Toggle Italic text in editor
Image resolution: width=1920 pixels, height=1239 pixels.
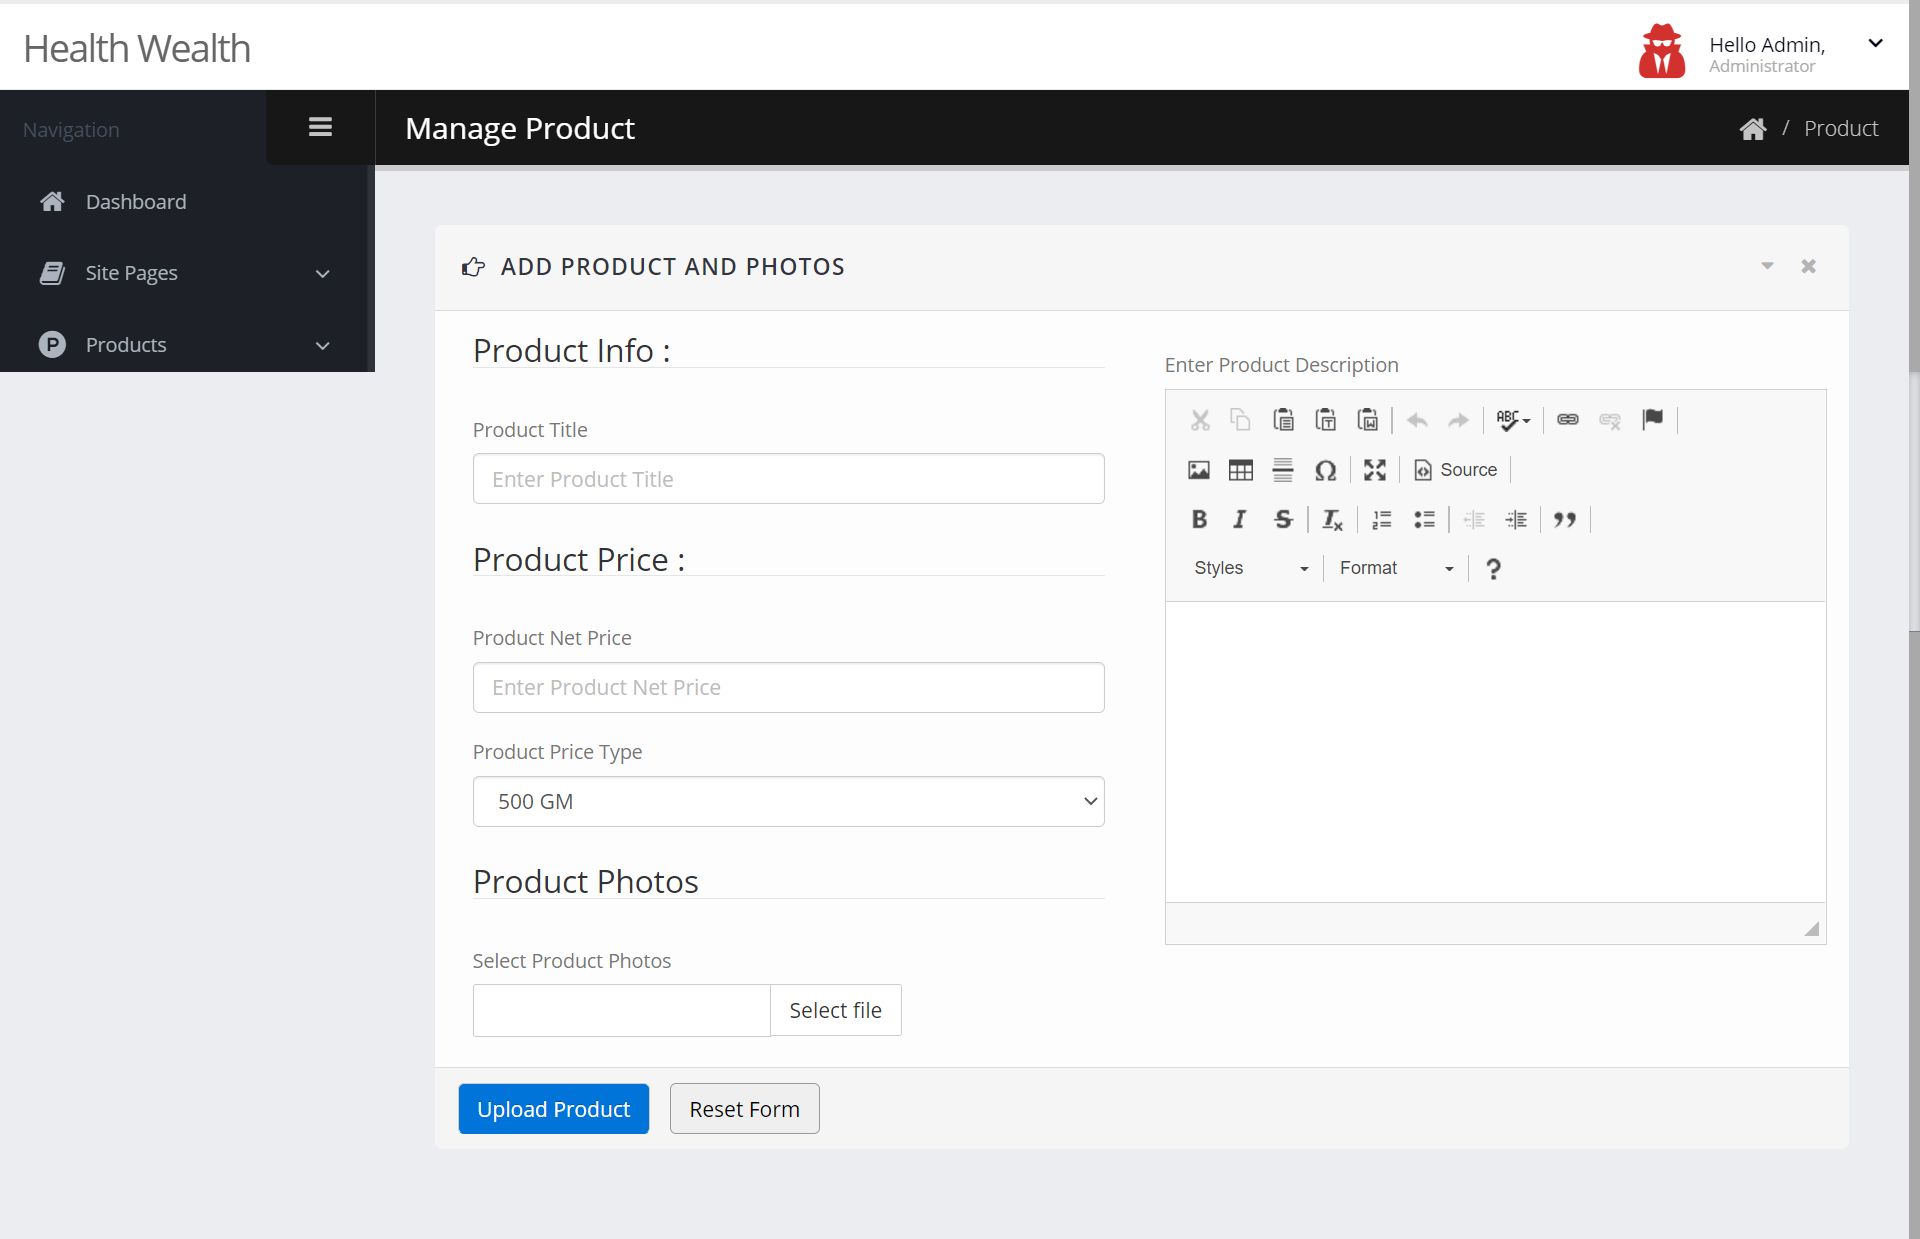pos(1240,519)
